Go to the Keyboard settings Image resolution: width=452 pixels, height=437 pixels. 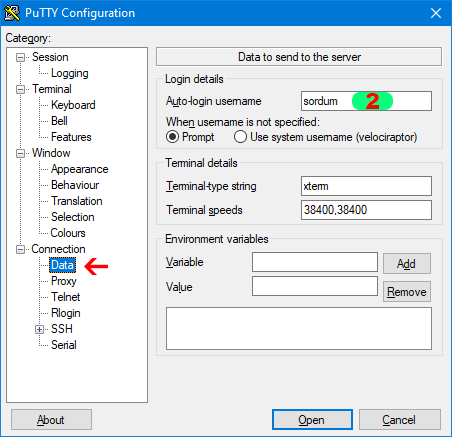(73, 105)
